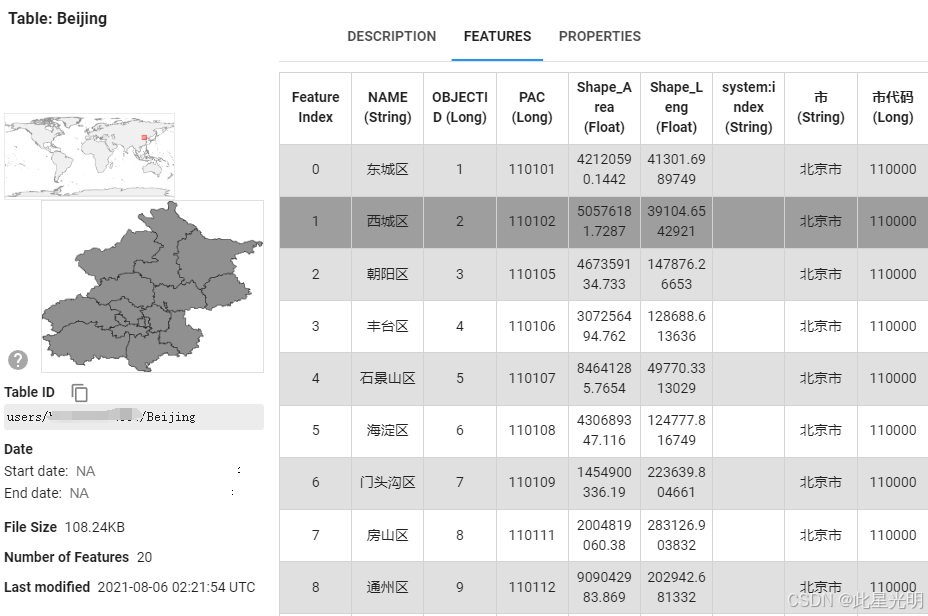Click the NAME (String) column header
Image resolution: width=928 pixels, height=616 pixels.
pyautogui.click(x=388, y=108)
